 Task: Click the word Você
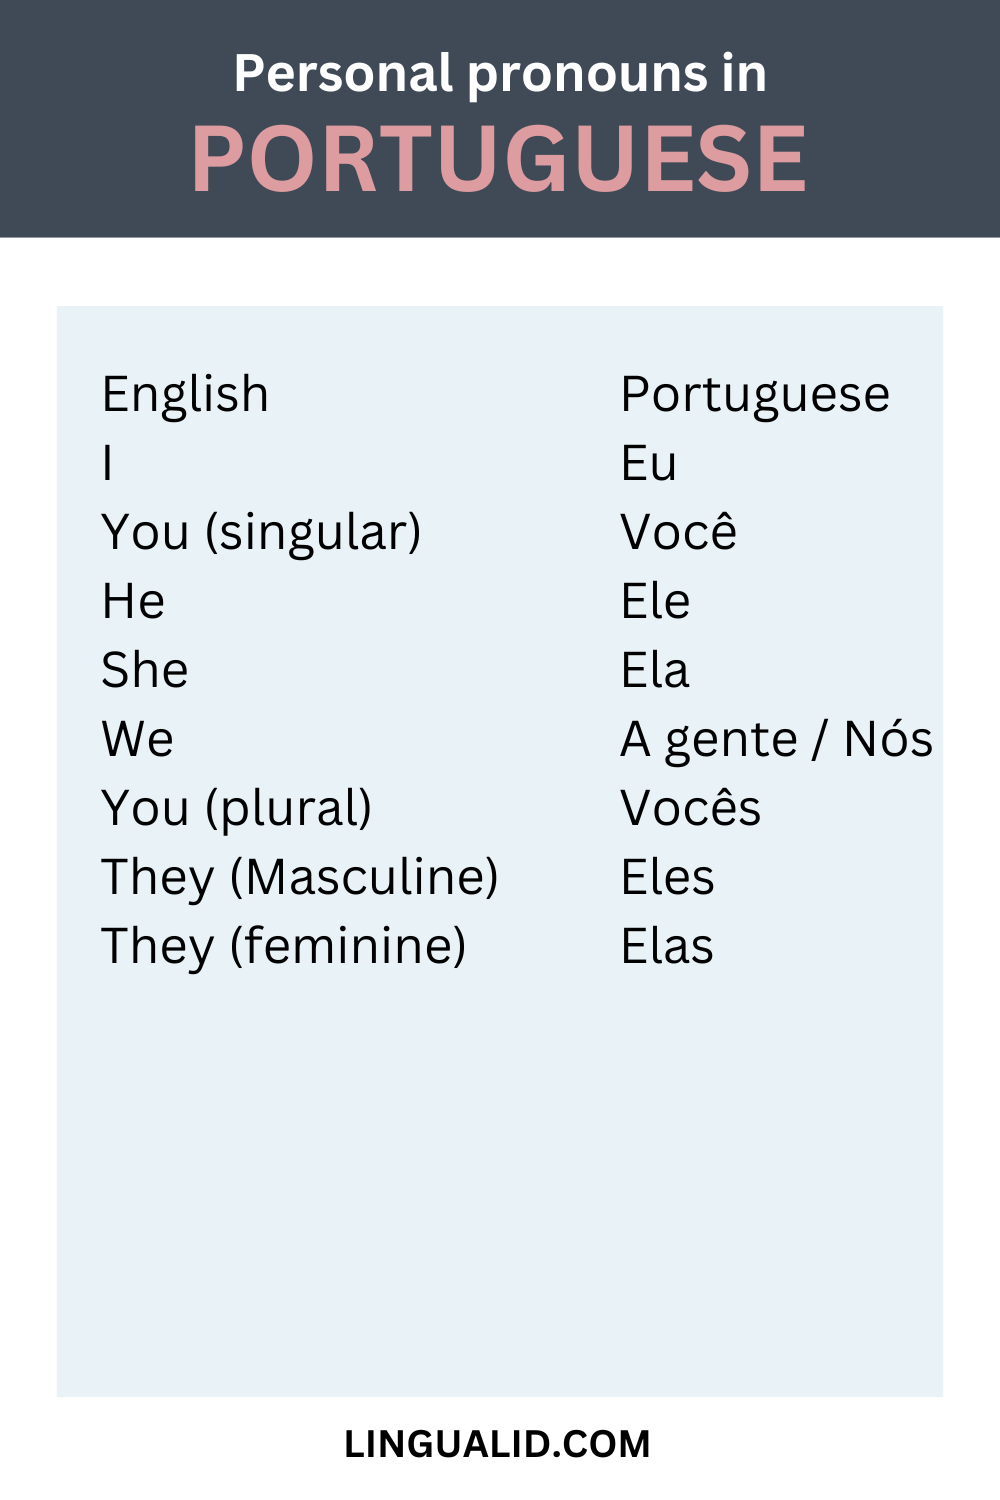click(x=679, y=532)
